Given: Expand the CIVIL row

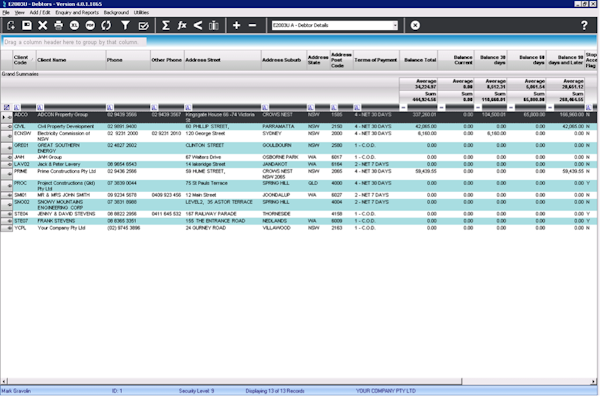Looking at the screenshot, I should [9, 127].
